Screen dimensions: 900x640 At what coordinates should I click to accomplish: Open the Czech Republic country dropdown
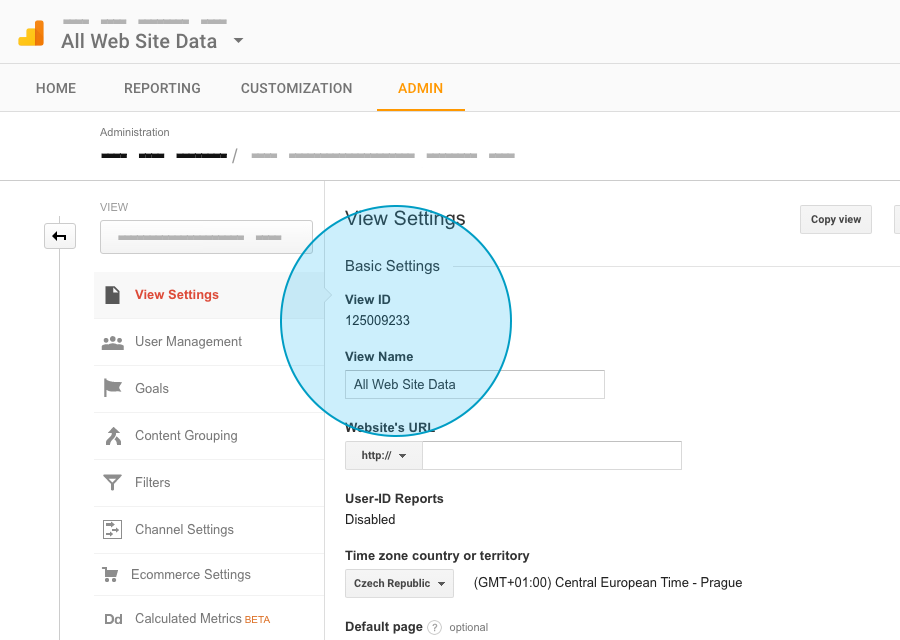coord(399,583)
